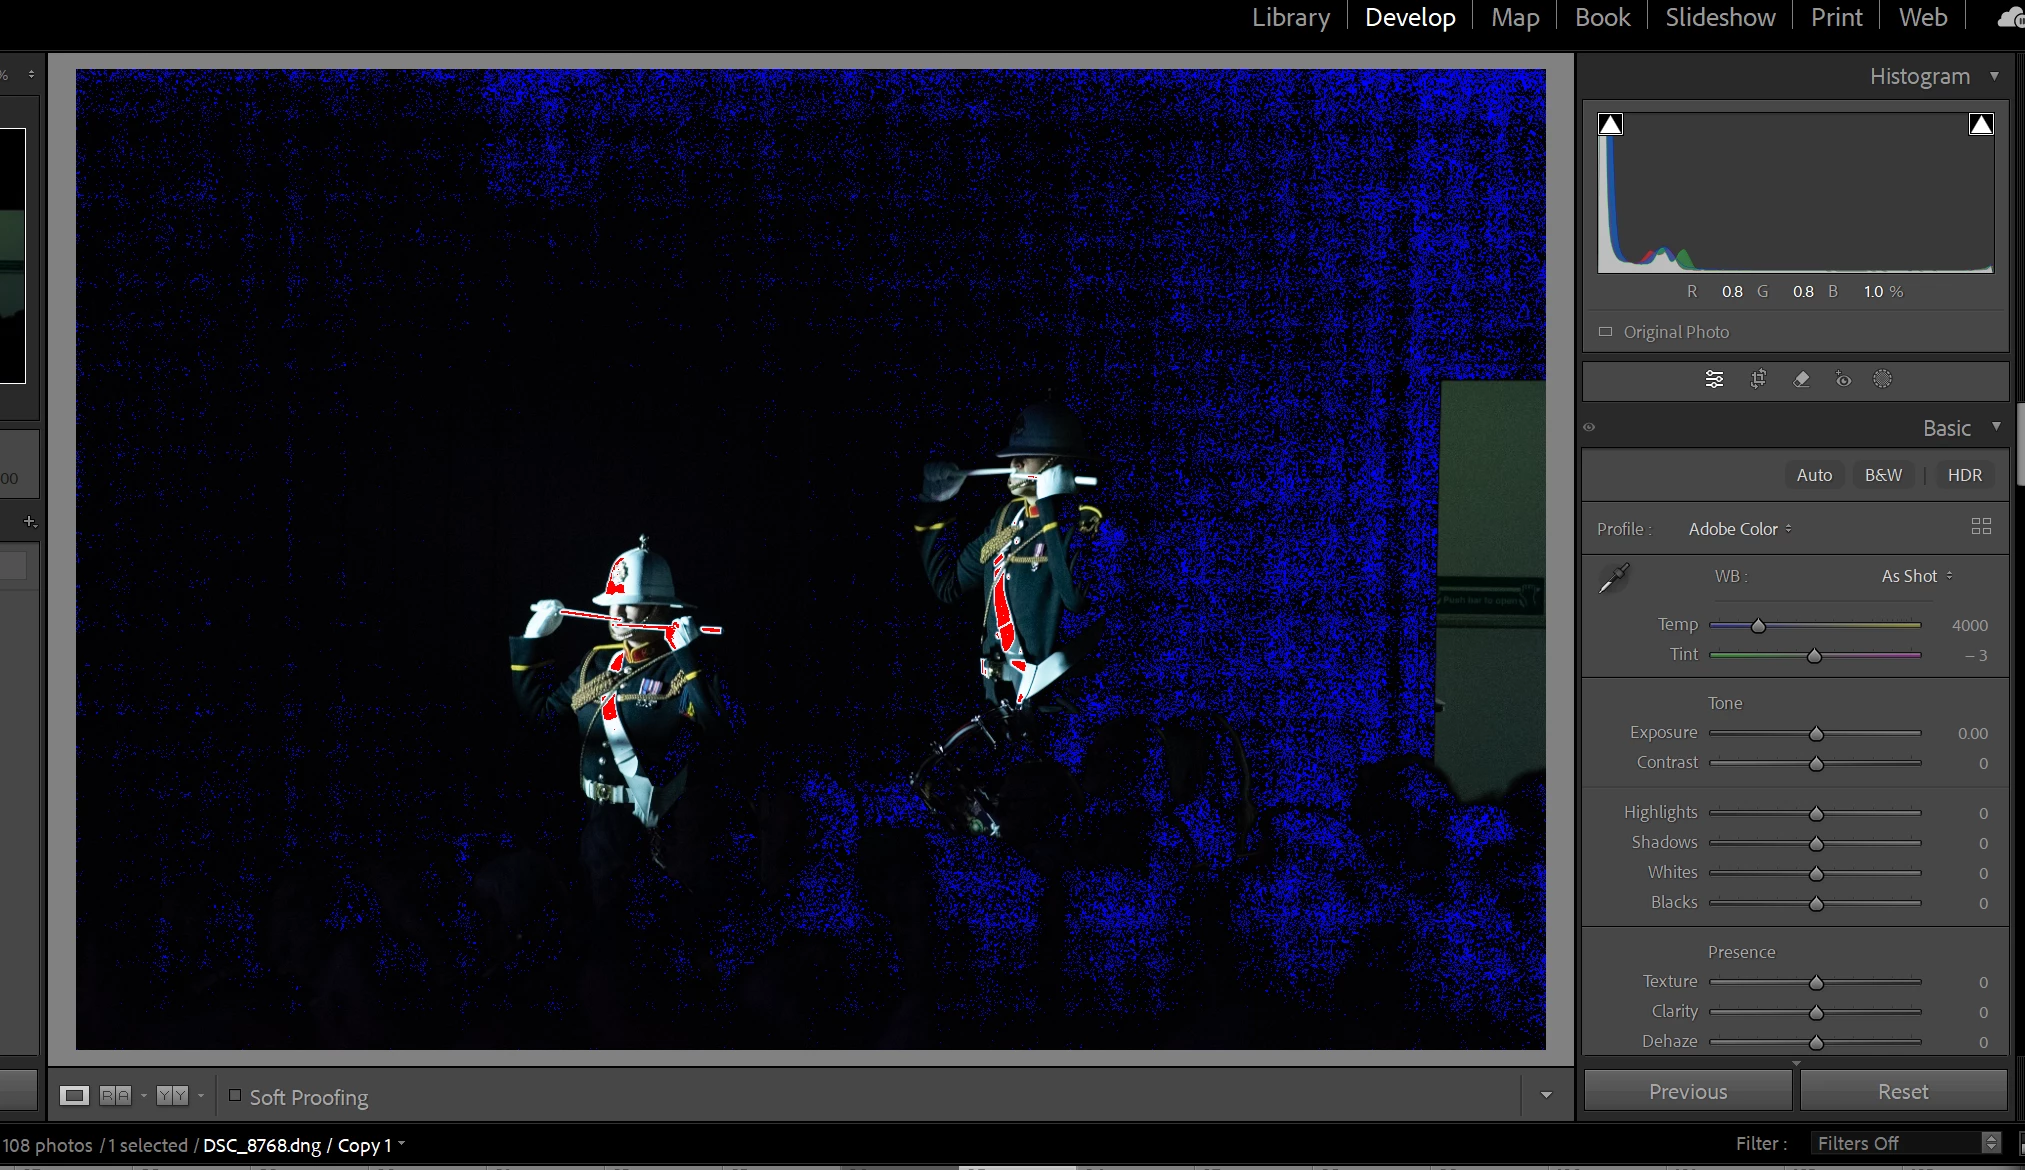Select the Crop and rotate tool
Viewport: 2025px width, 1170px height.
1758,379
